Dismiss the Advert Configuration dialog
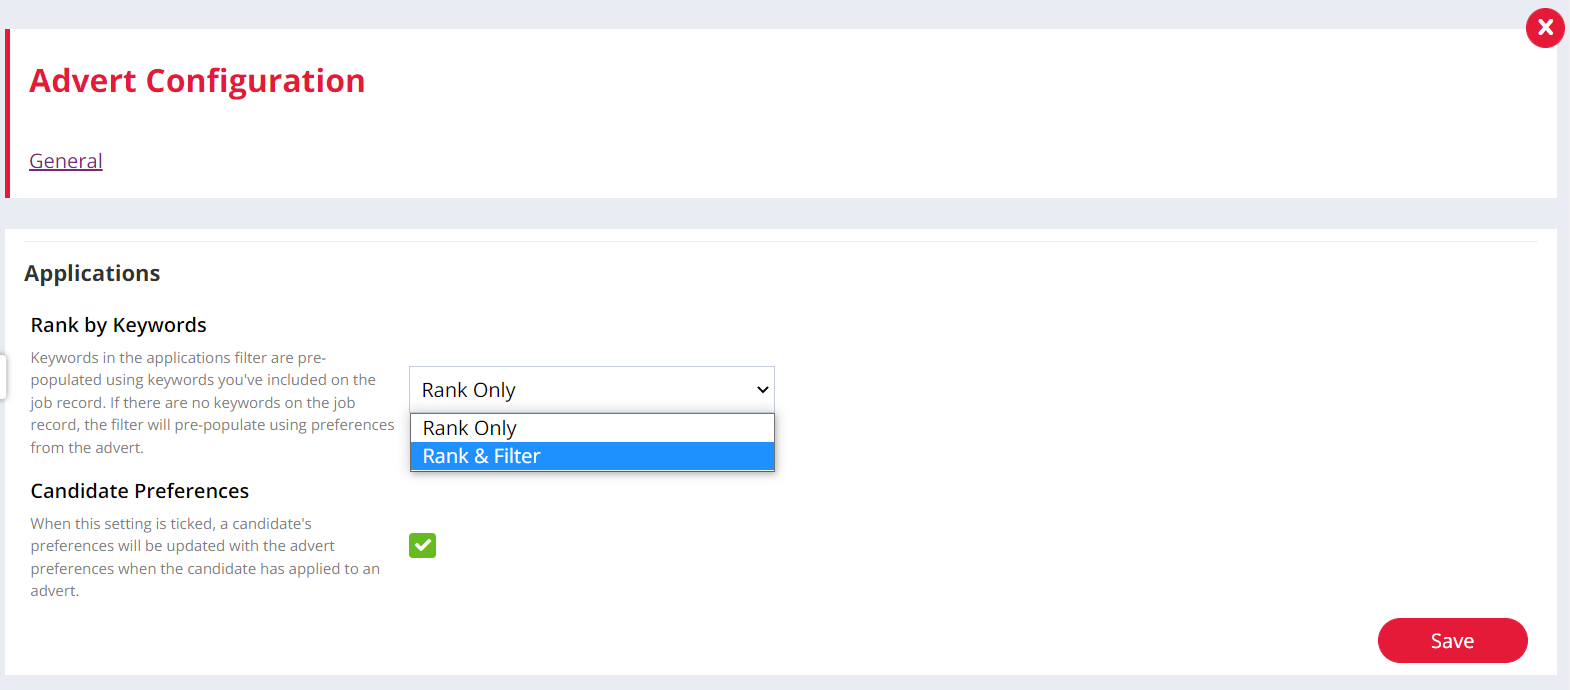The image size is (1570, 690). [1545, 28]
